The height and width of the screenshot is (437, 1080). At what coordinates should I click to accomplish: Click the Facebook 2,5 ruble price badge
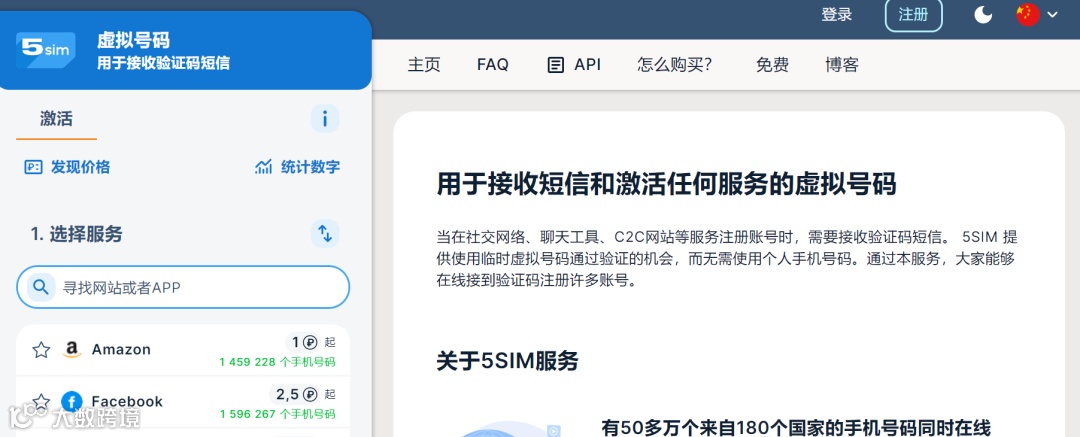pos(296,394)
